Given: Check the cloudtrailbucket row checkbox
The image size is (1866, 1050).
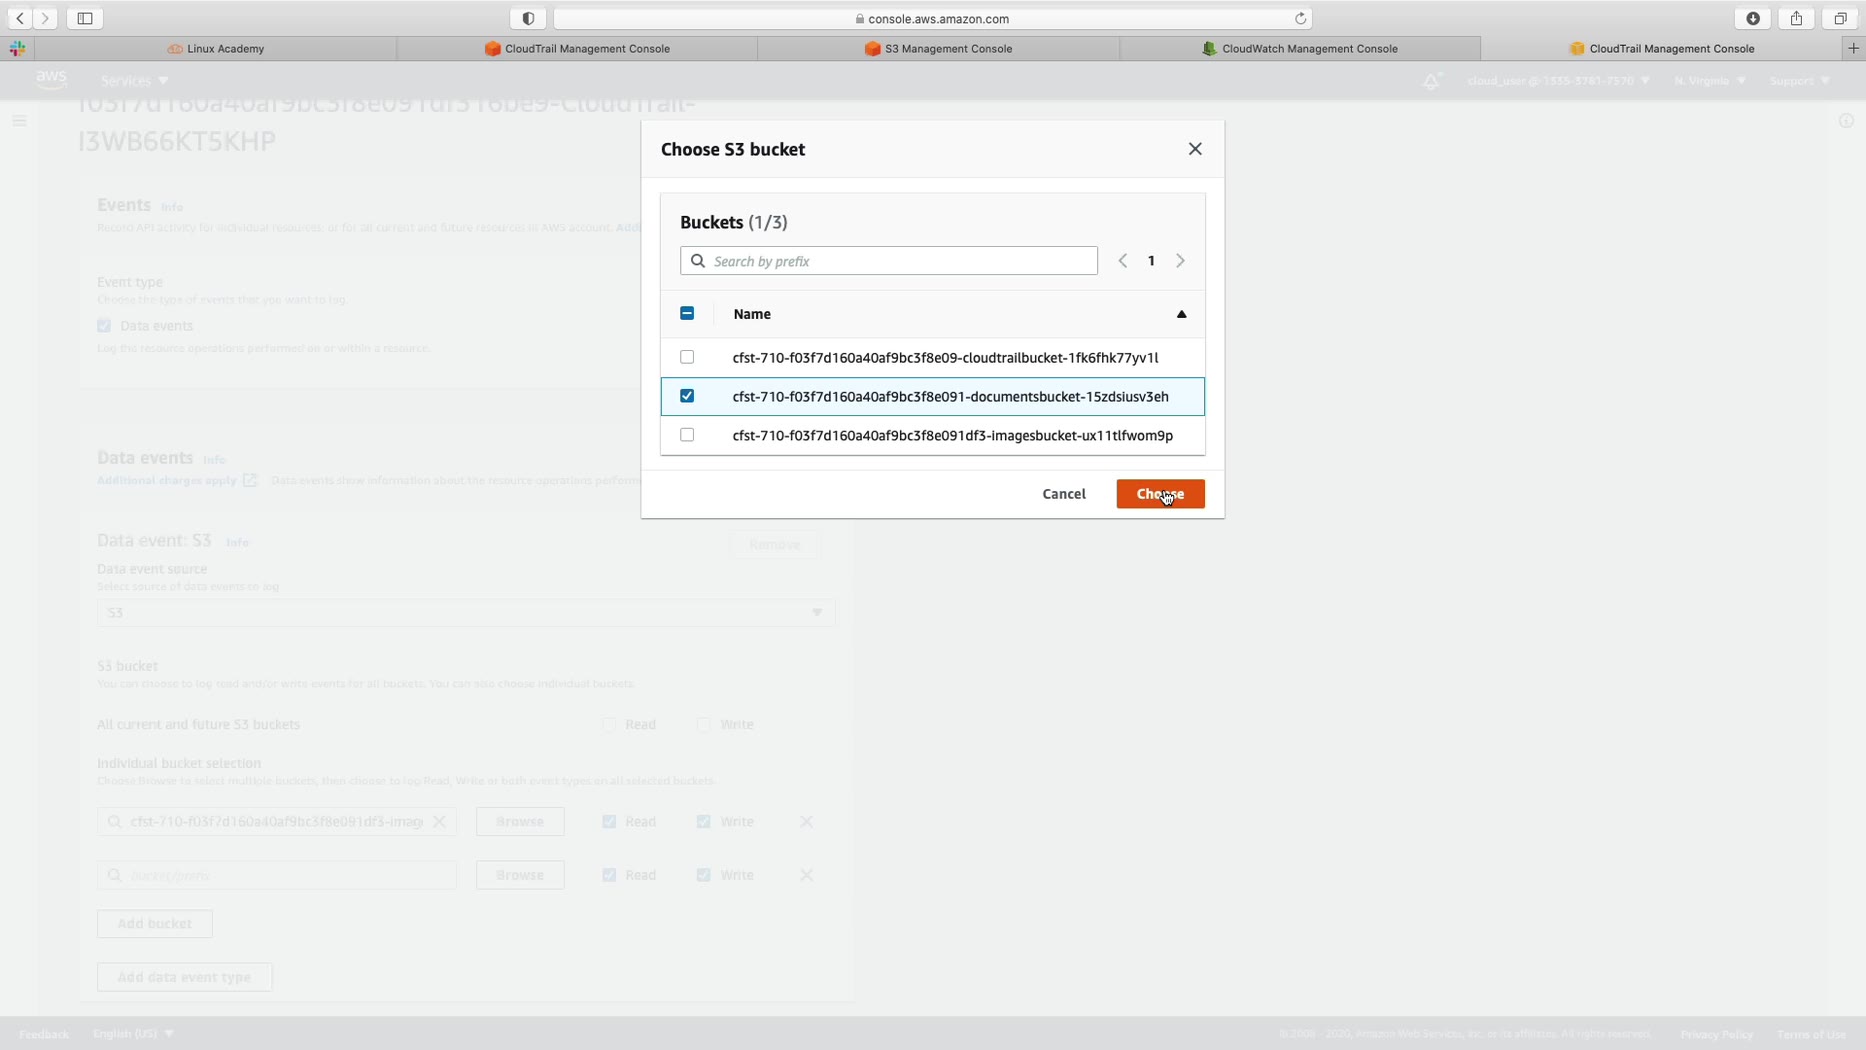Looking at the screenshot, I should pos(687,357).
